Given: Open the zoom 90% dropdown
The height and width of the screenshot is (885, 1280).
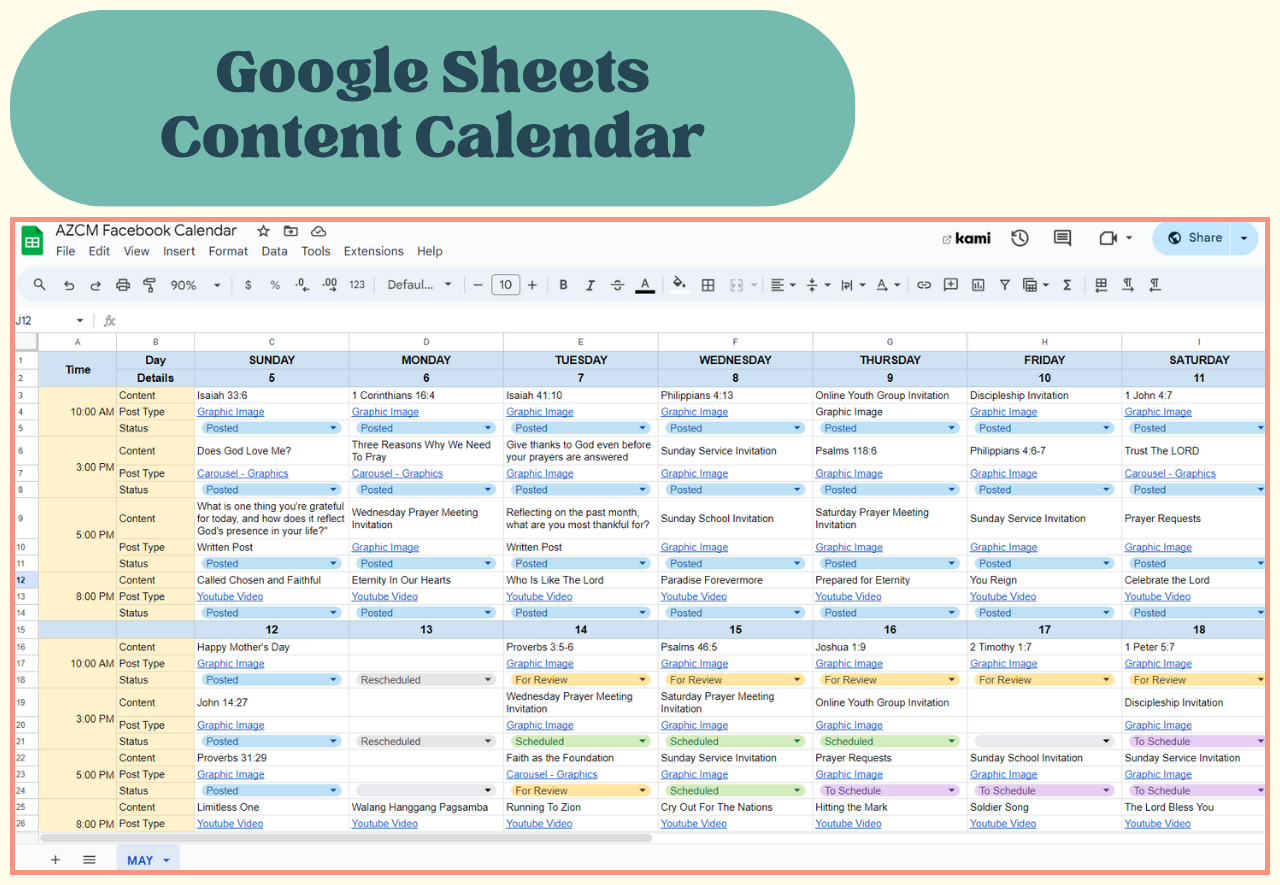Looking at the screenshot, I should point(196,285).
